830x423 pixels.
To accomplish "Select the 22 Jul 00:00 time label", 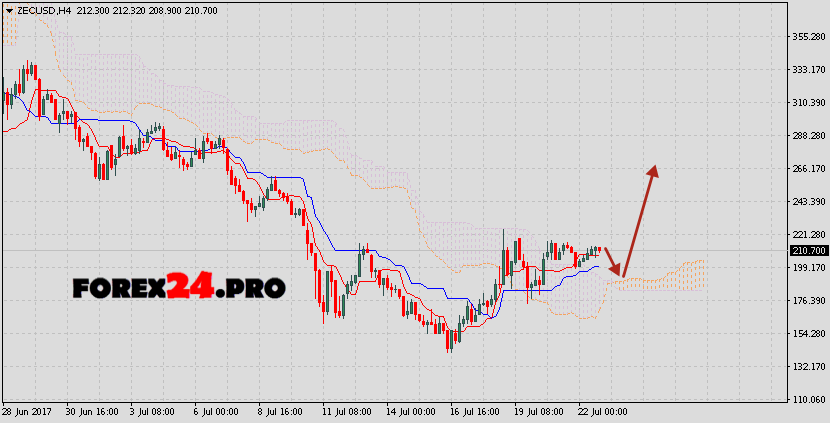I will [x=602, y=411].
